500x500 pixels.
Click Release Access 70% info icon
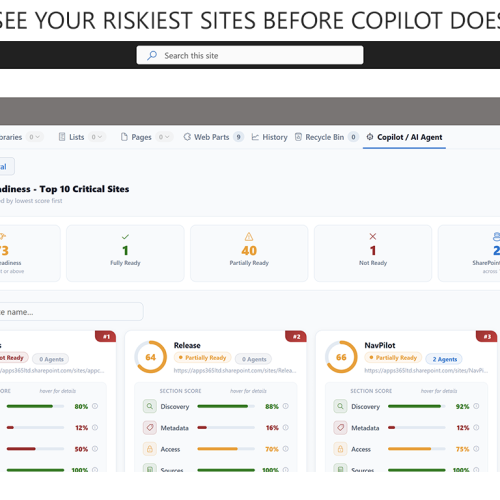[x=286, y=449]
